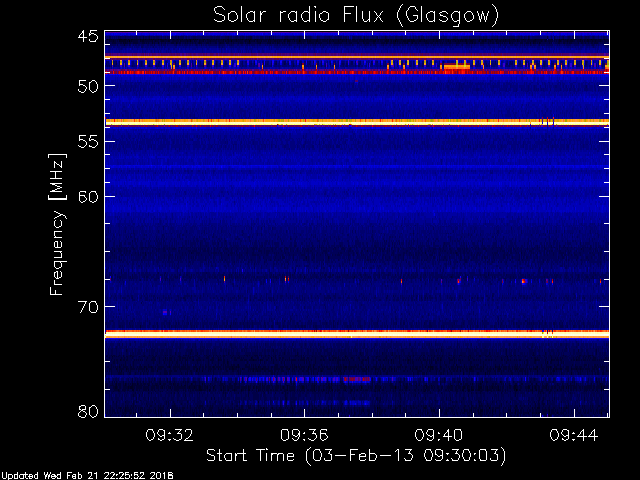
Task: Click the red noisy band near 49 MHz
Action: pyautogui.click(x=357, y=72)
